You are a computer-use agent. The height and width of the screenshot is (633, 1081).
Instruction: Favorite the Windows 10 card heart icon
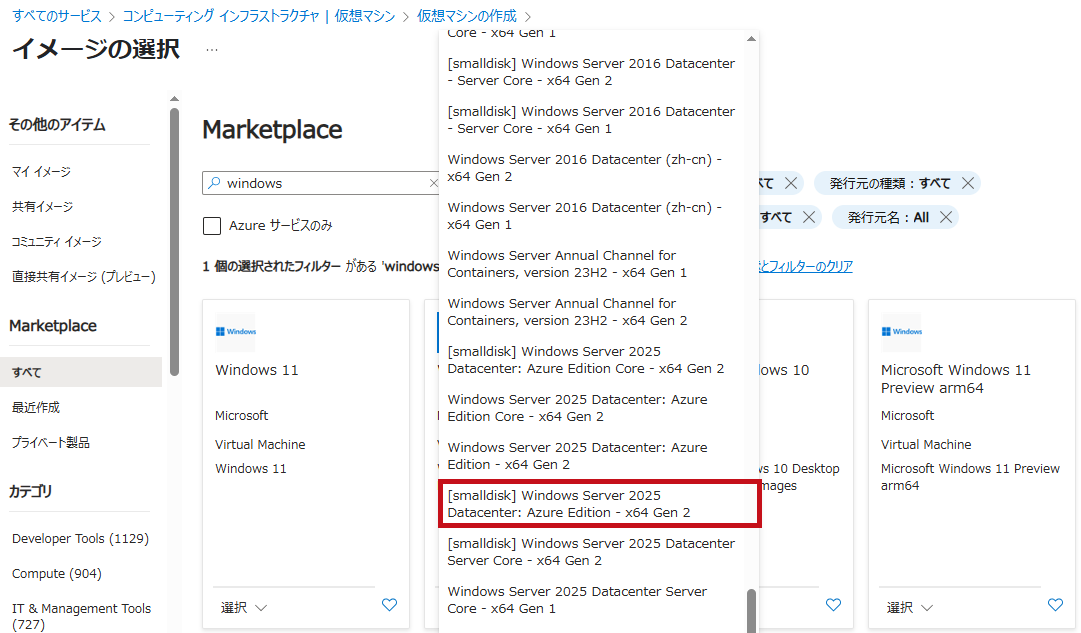click(x=834, y=605)
